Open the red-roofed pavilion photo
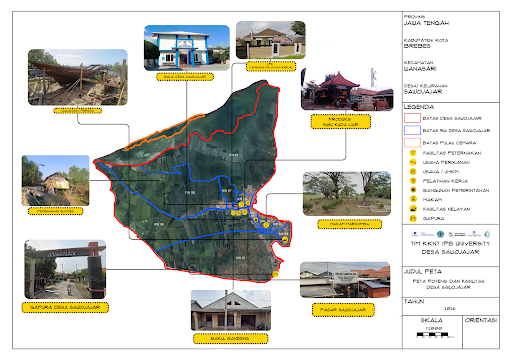 tap(347, 89)
